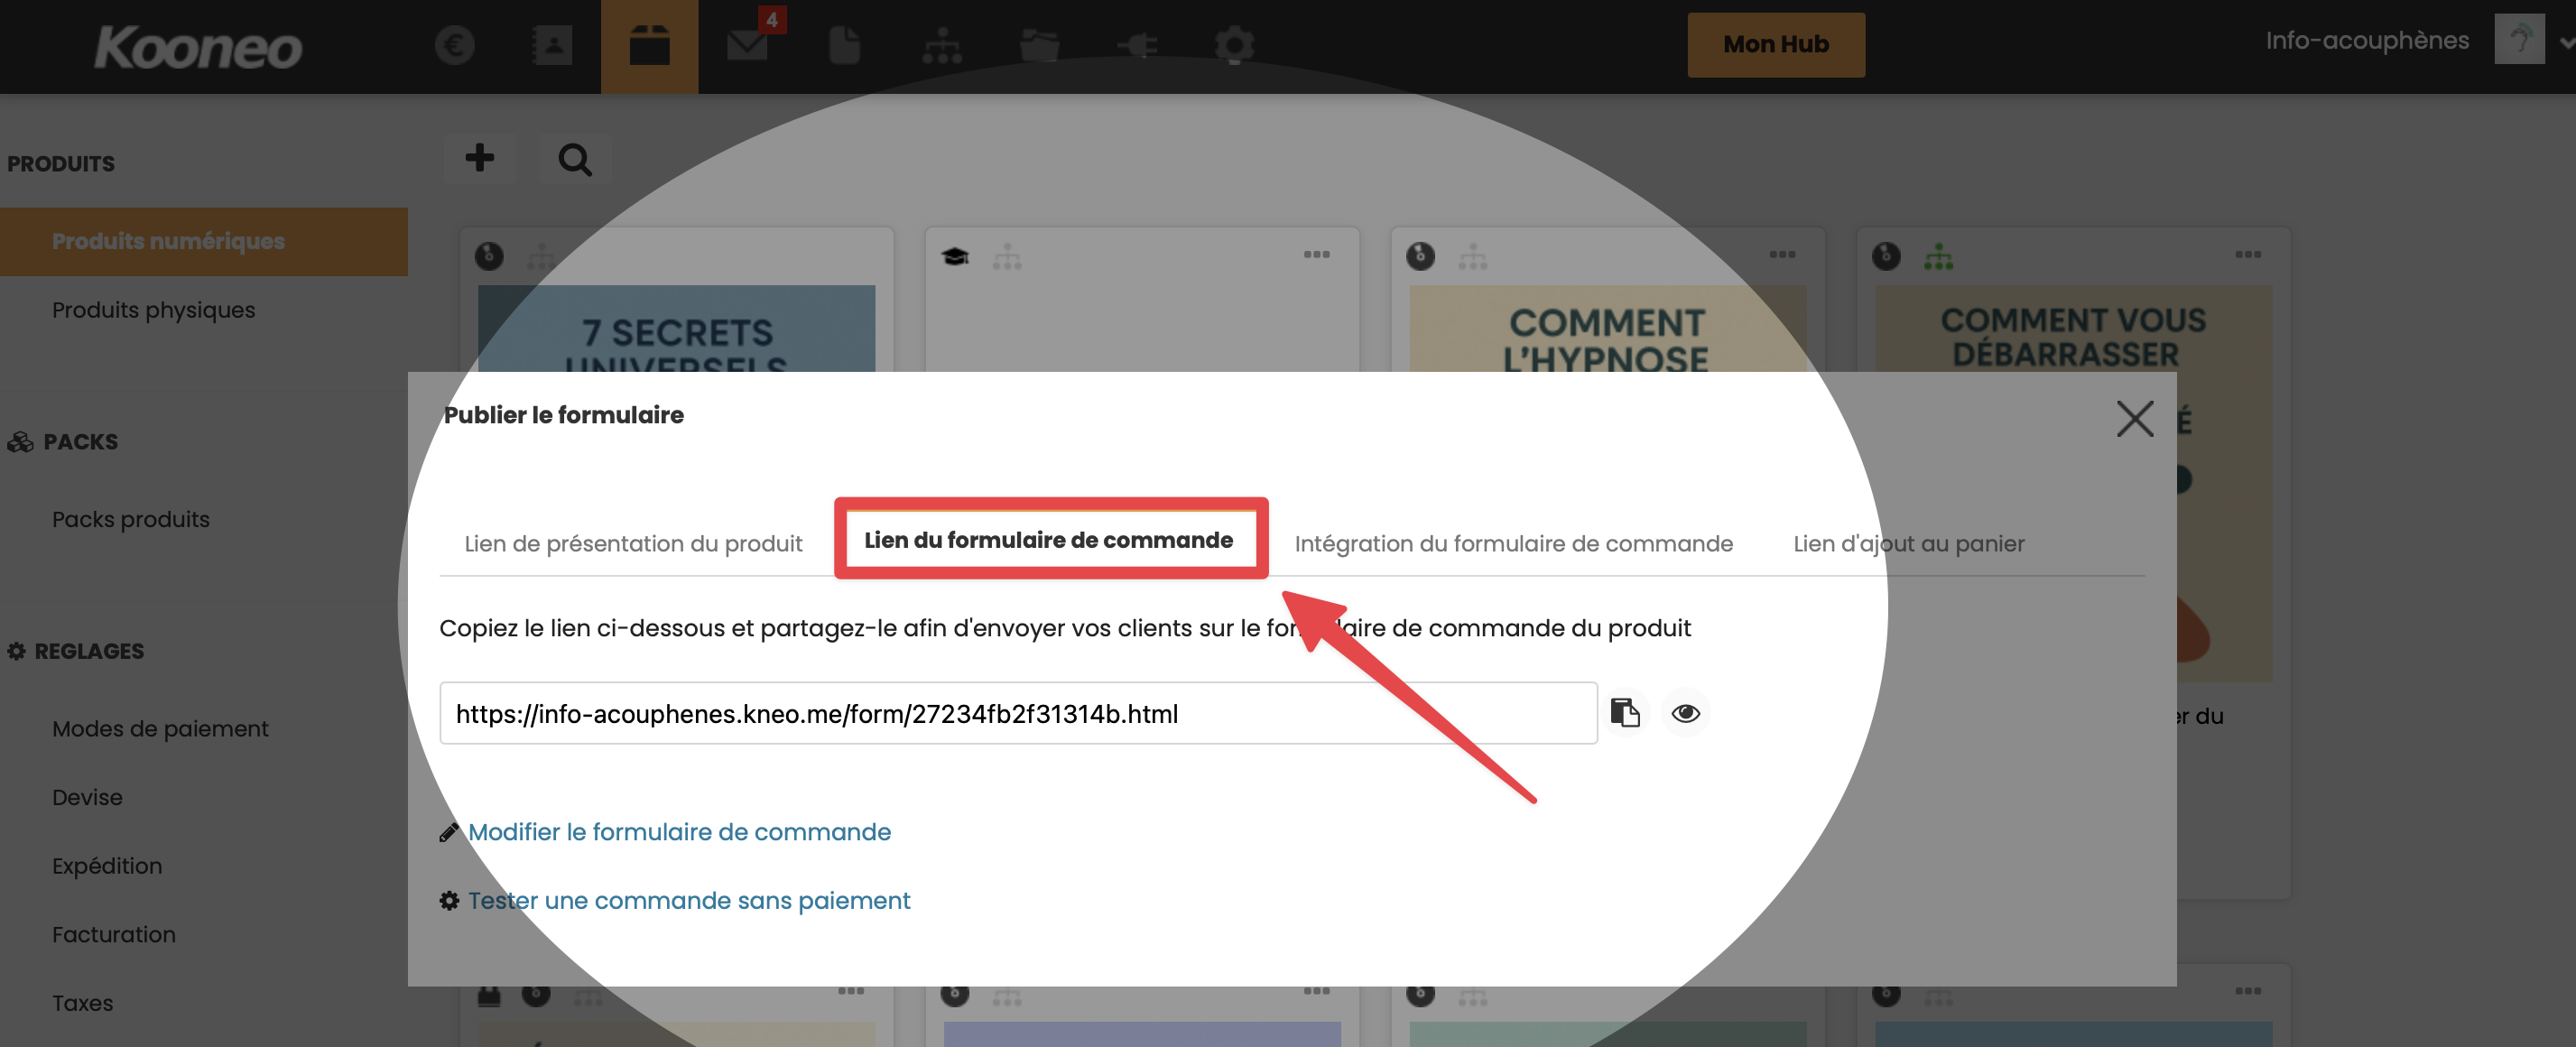Open Expédition settings in sidebar
Image resolution: width=2576 pixels, height=1047 pixels.
point(107,866)
